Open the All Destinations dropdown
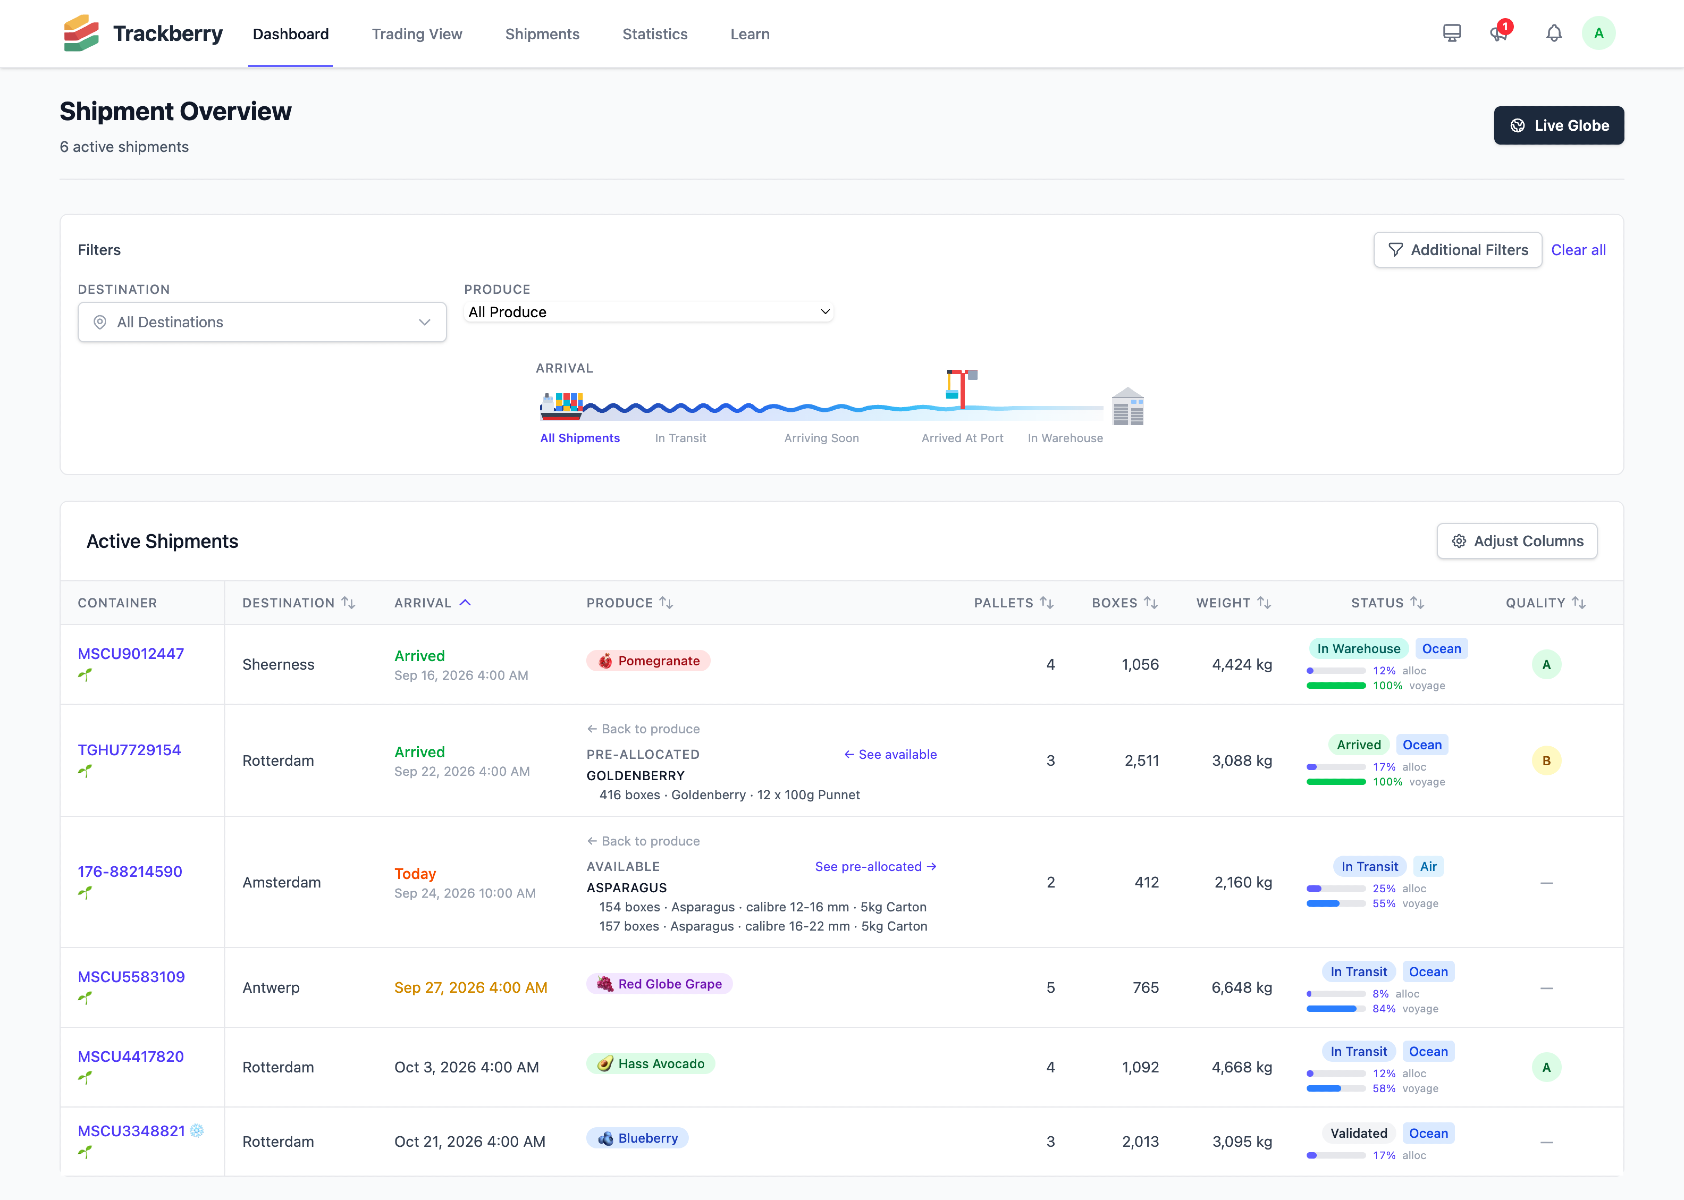 tap(262, 322)
